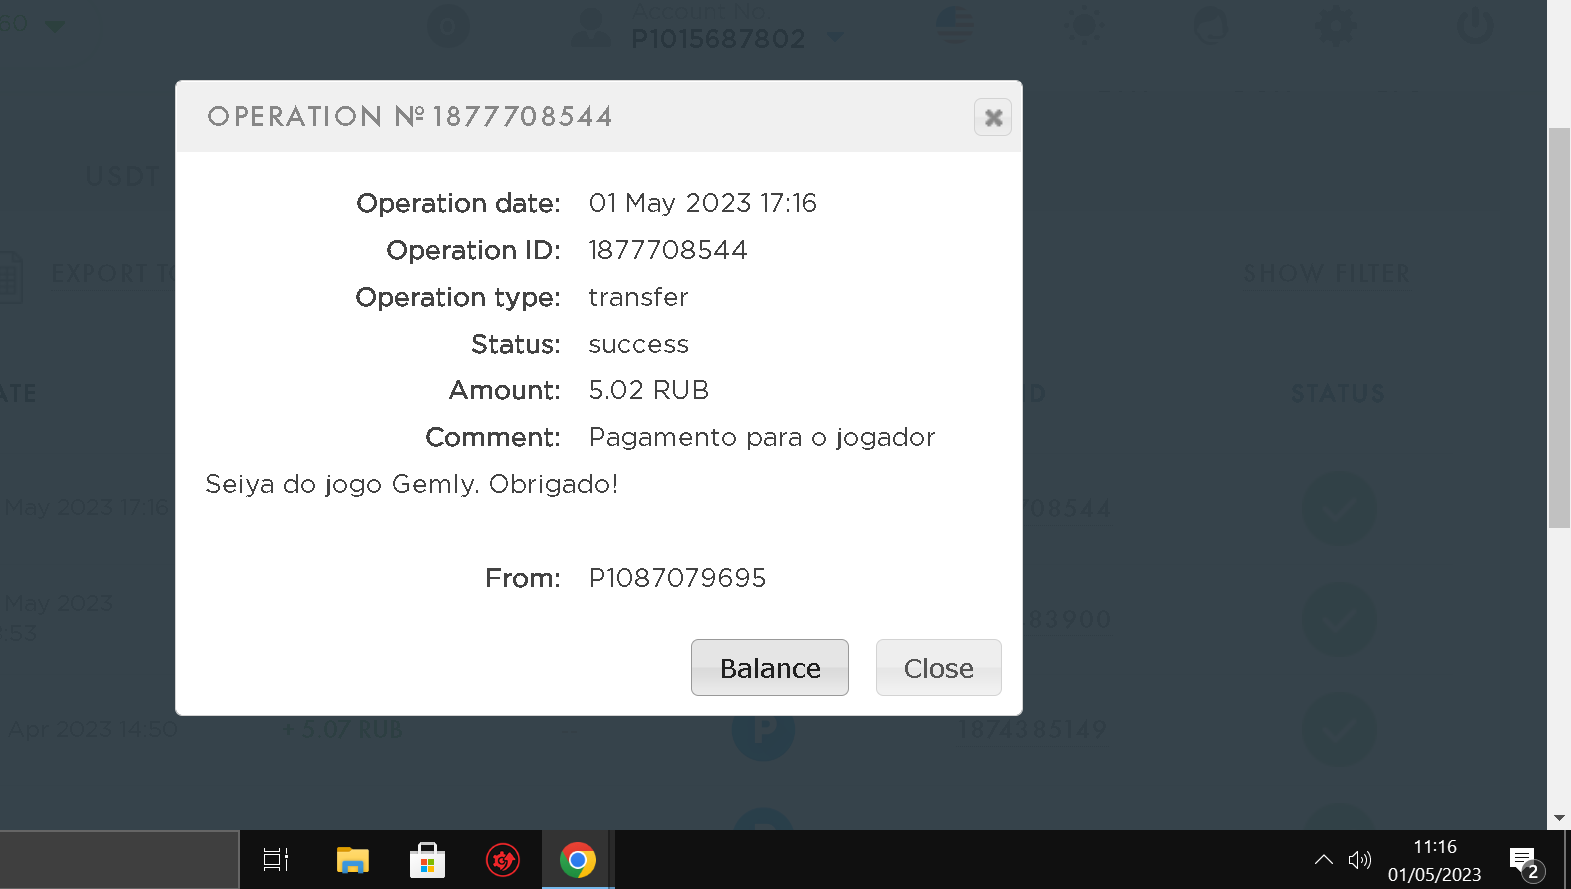This screenshot has width=1571, height=889.
Task: Open the volume control in system tray
Action: coord(1360,860)
